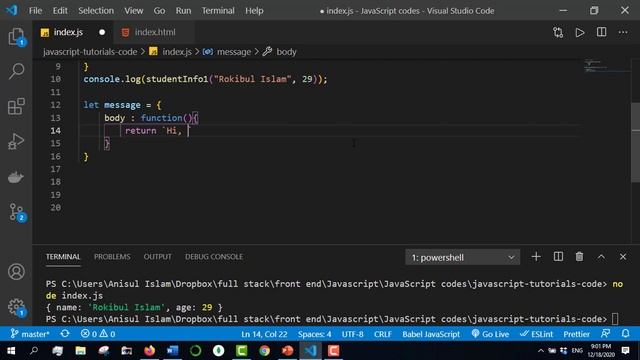Split the editor right
The height and width of the screenshot is (360, 640).
pos(601,32)
